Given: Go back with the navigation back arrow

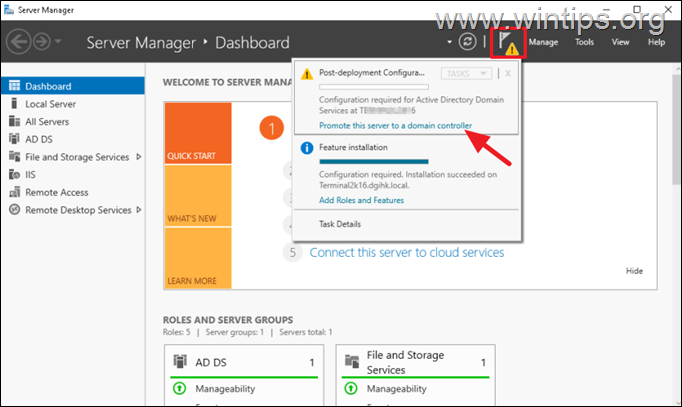Looking at the screenshot, I should point(18,42).
